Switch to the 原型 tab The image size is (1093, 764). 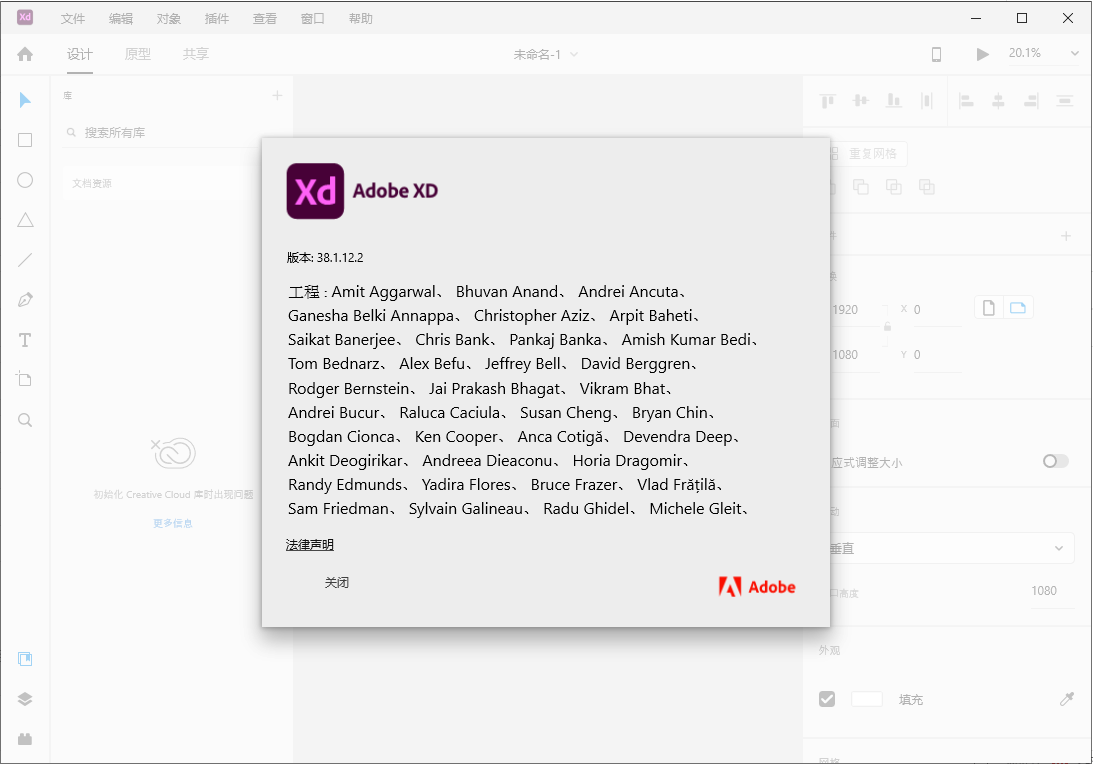138,54
